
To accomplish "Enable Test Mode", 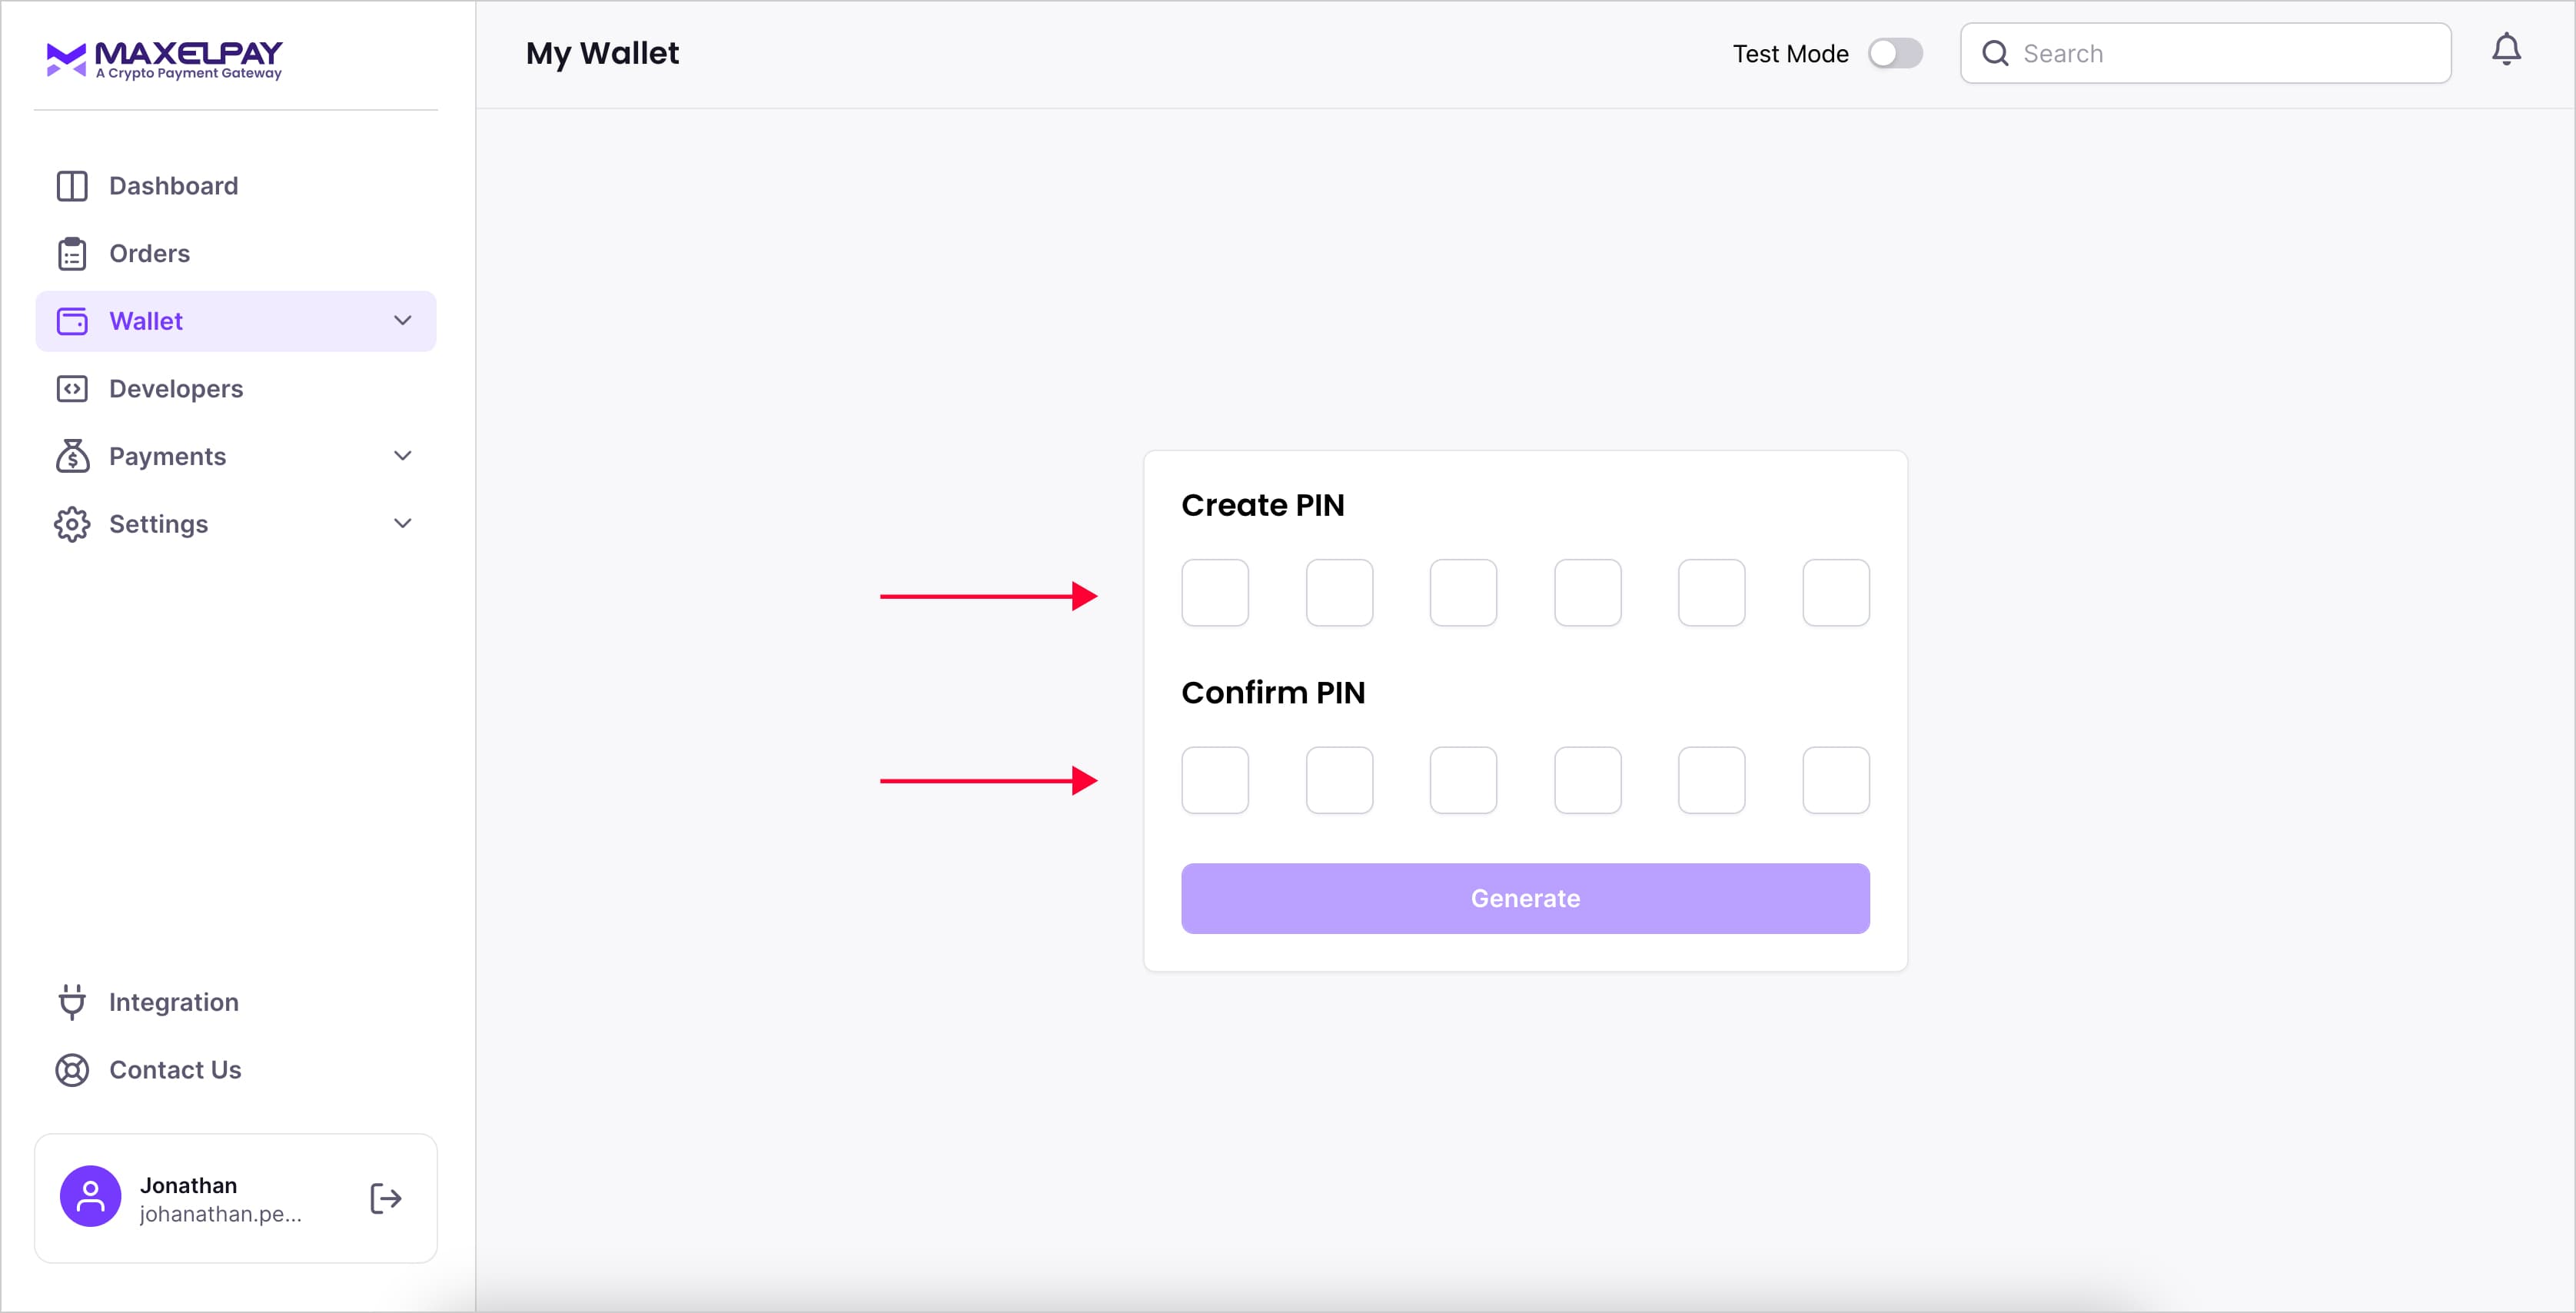I will [1896, 53].
